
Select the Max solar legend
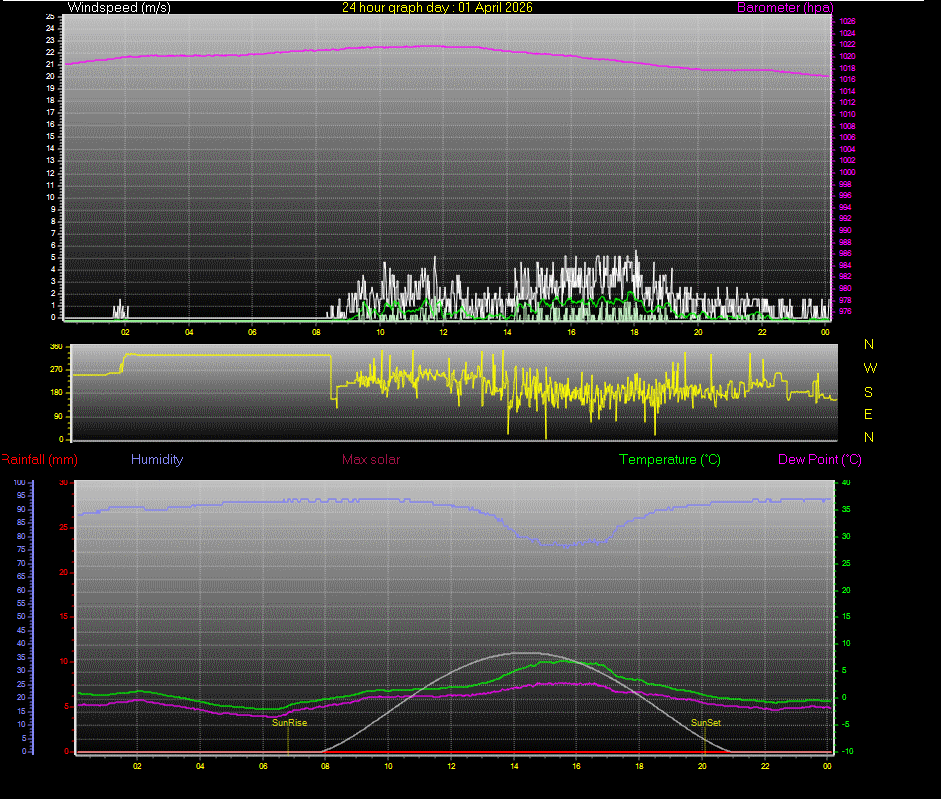point(370,460)
